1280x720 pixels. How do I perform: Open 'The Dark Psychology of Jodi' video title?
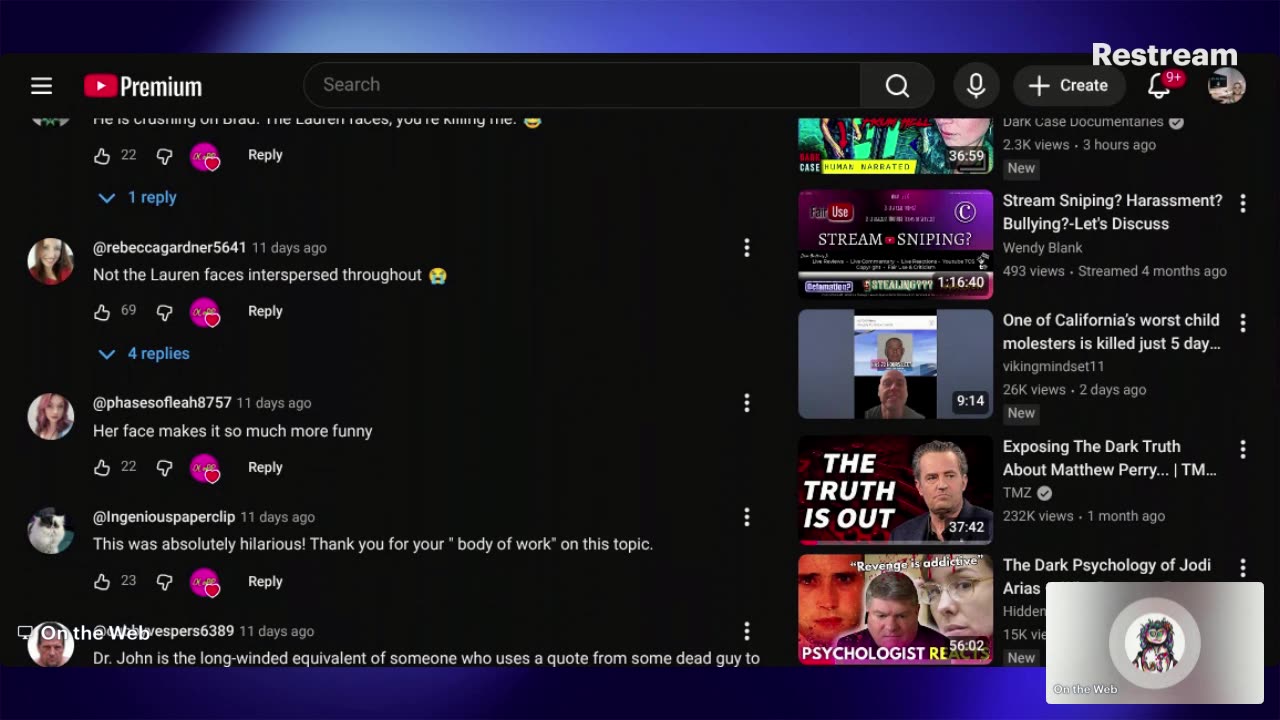coord(1107,576)
